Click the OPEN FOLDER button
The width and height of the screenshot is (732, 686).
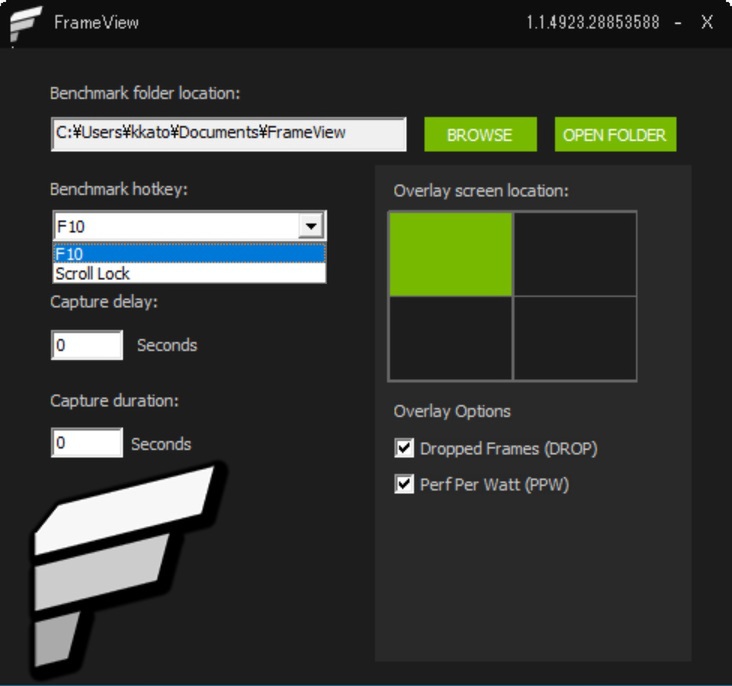(615, 134)
